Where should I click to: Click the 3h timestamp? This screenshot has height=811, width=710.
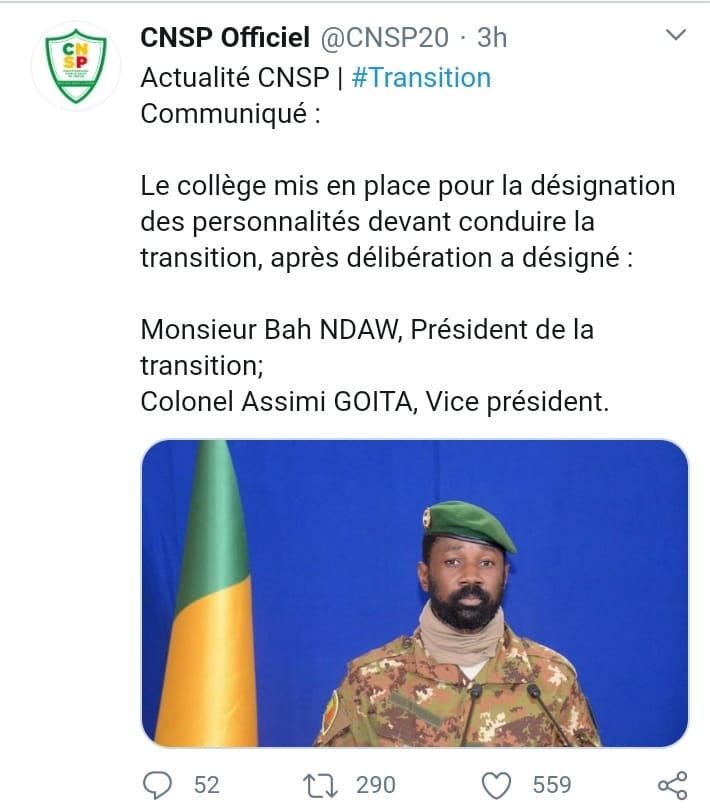(491, 38)
